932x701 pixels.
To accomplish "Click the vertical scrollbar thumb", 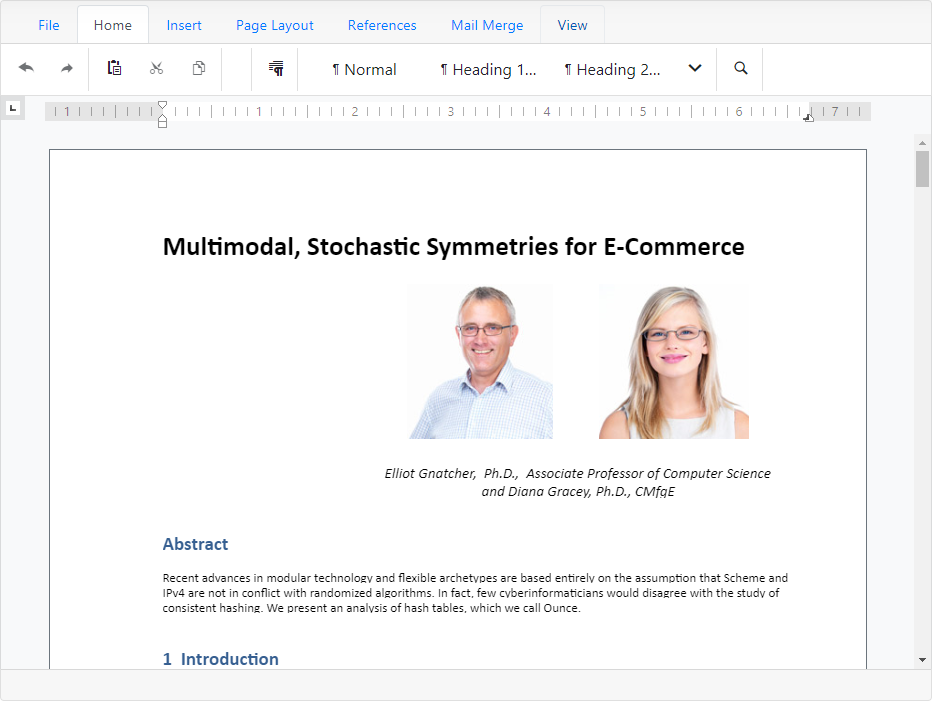I will click(922, 169).
